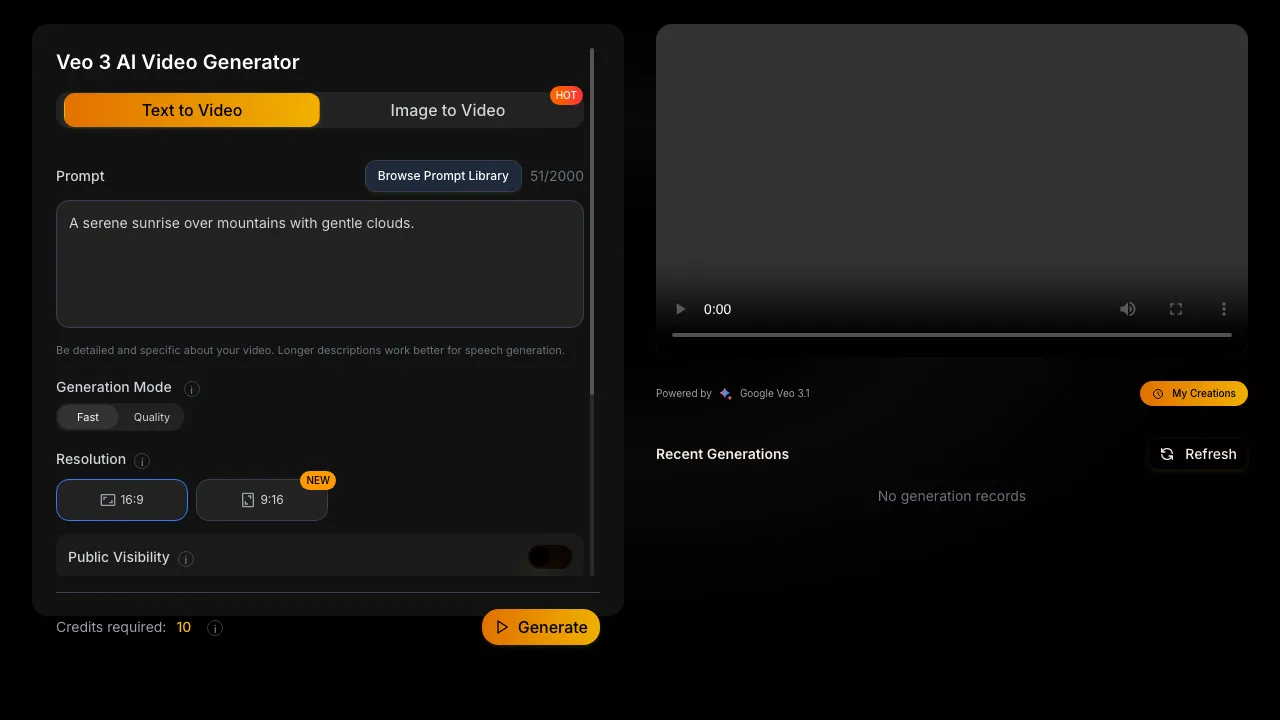This screenshot has height=720, width=1280.
Task: Switch to the Image to Video tab
Action: (x=447, y=110)
